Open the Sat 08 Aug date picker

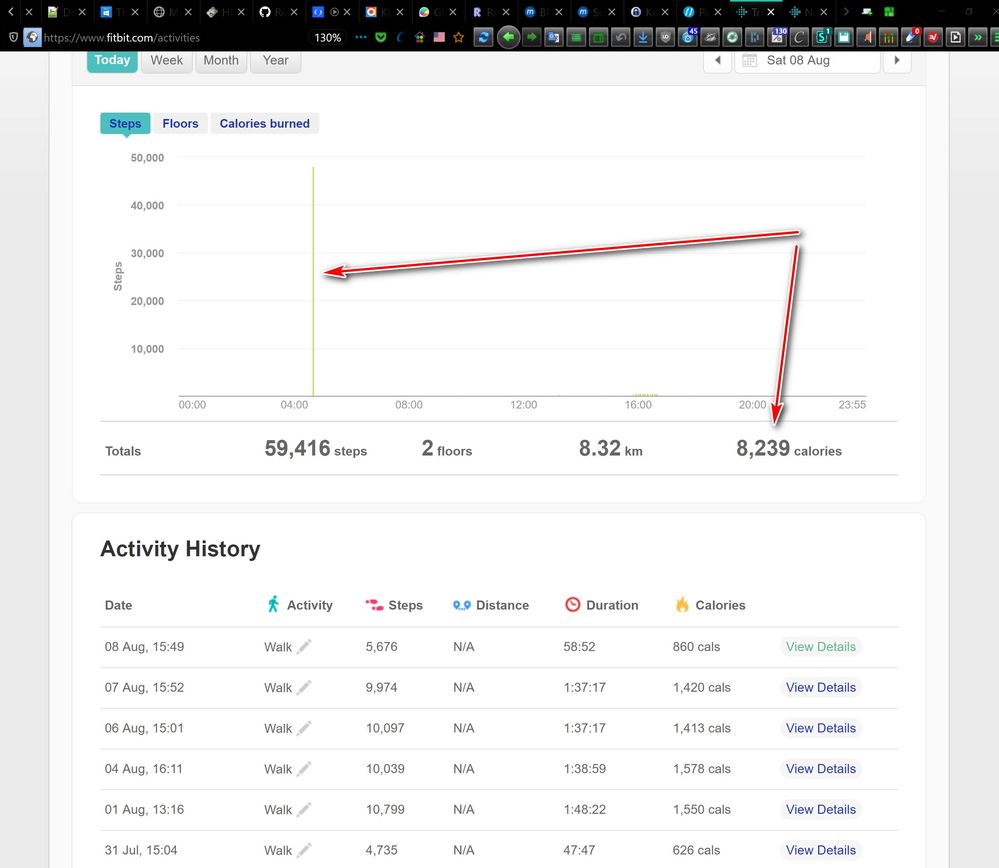(807, 61)
